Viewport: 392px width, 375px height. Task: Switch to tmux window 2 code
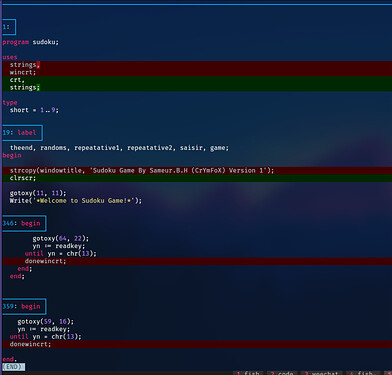tap(282, 373)
